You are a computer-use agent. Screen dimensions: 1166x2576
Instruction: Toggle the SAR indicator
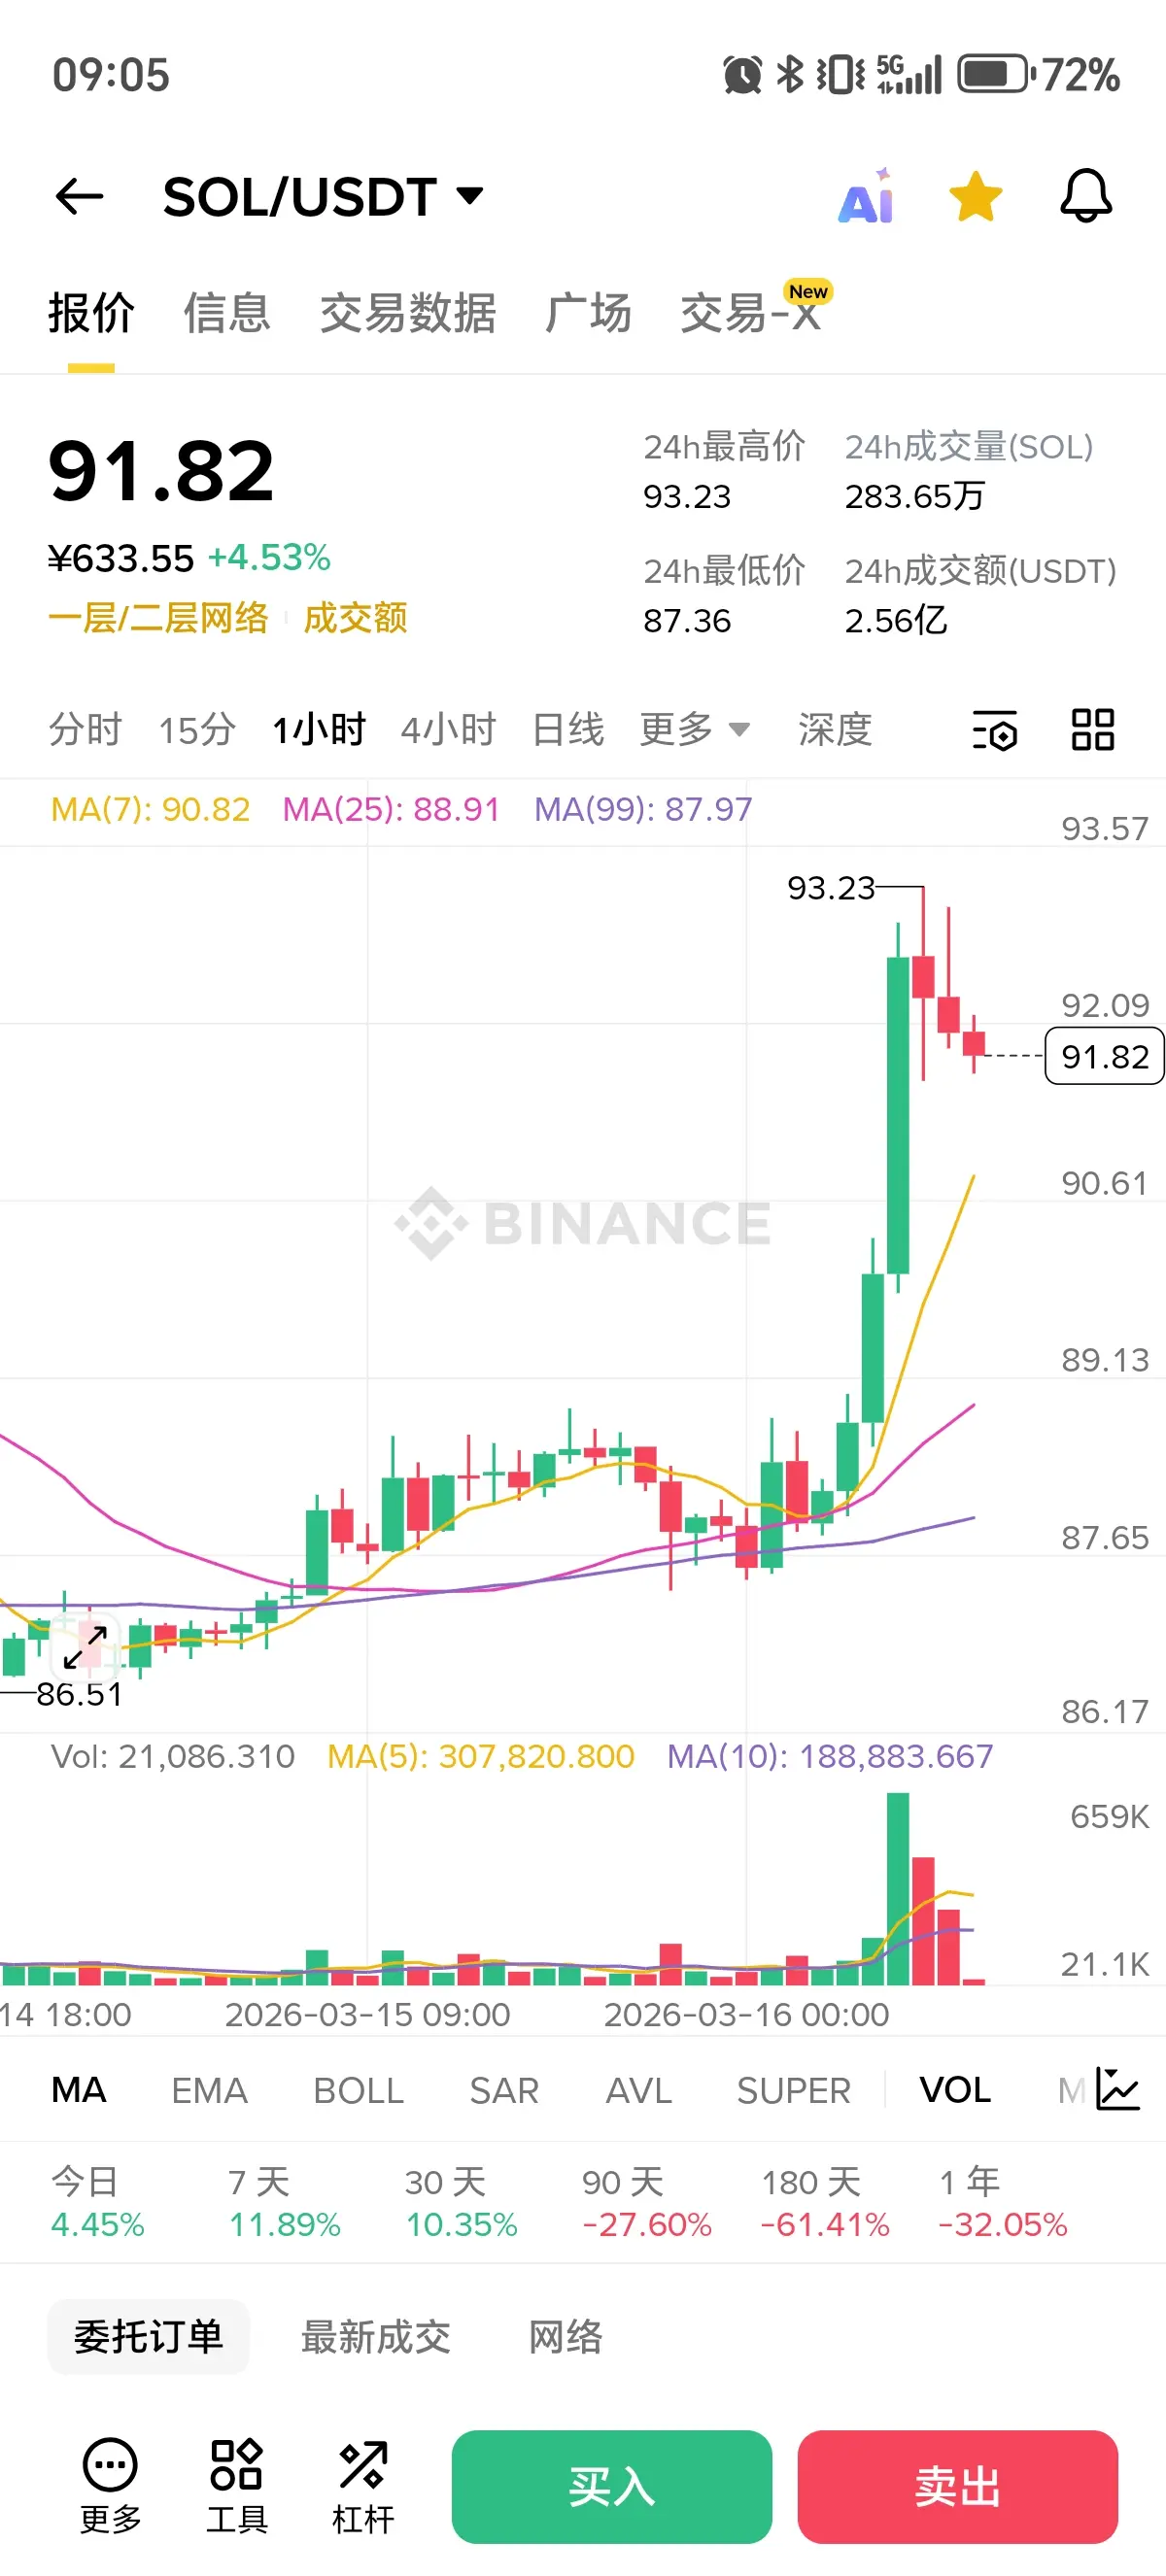pos(504,2090)
